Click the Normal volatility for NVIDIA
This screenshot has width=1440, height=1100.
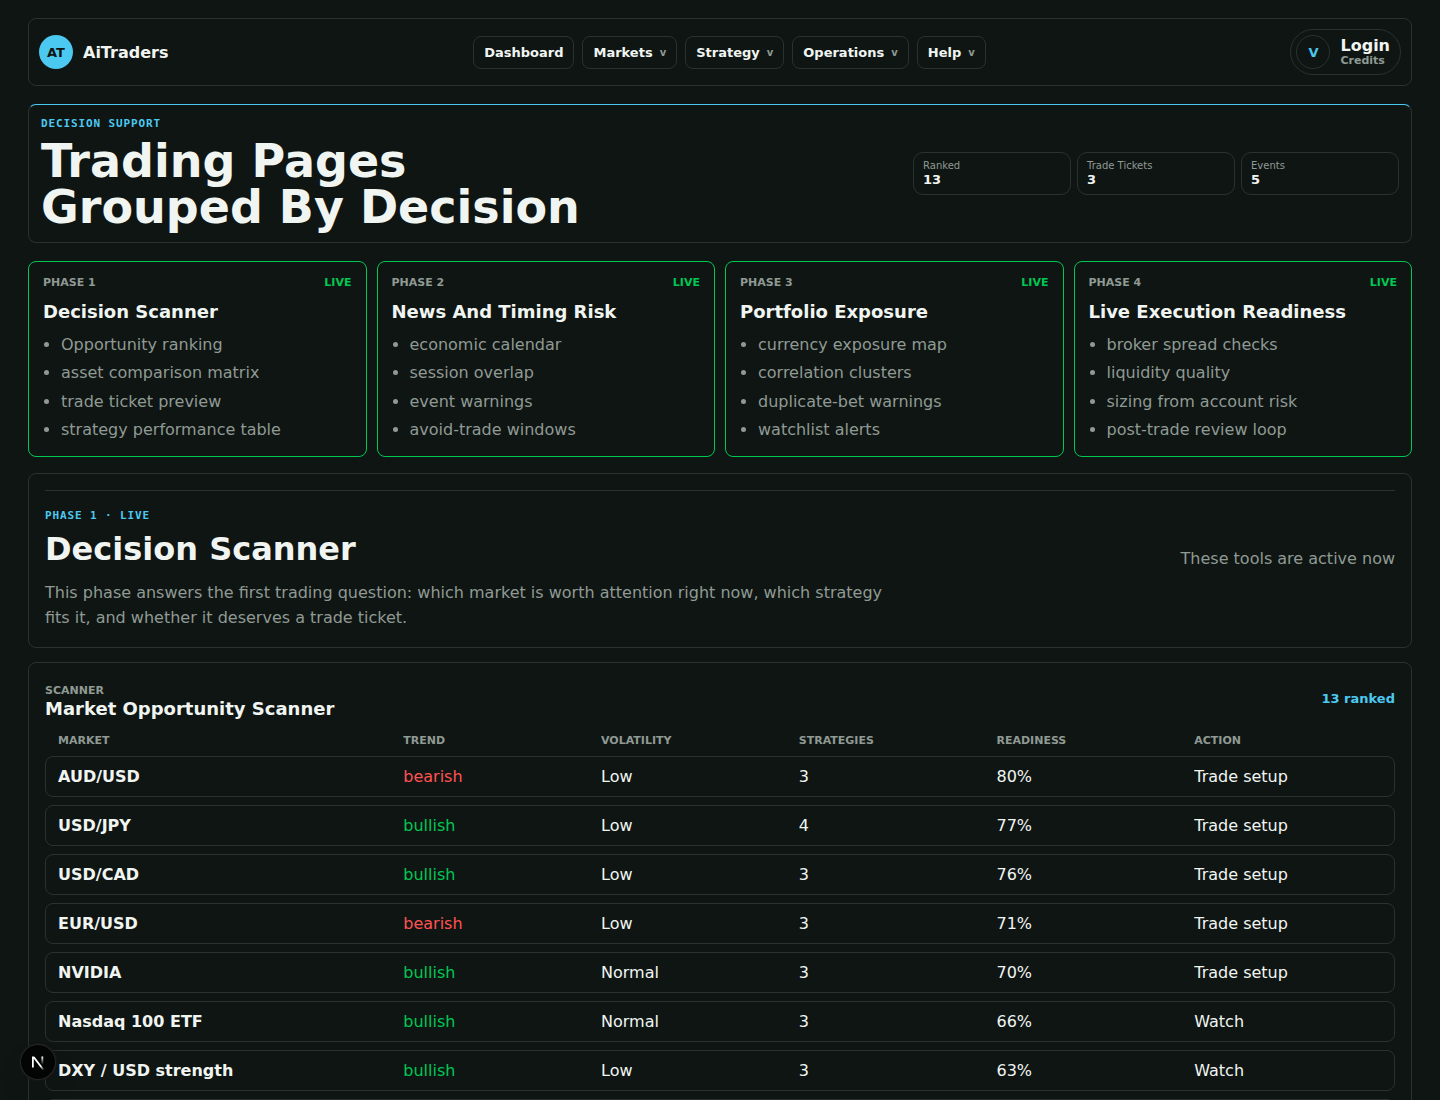630,972
